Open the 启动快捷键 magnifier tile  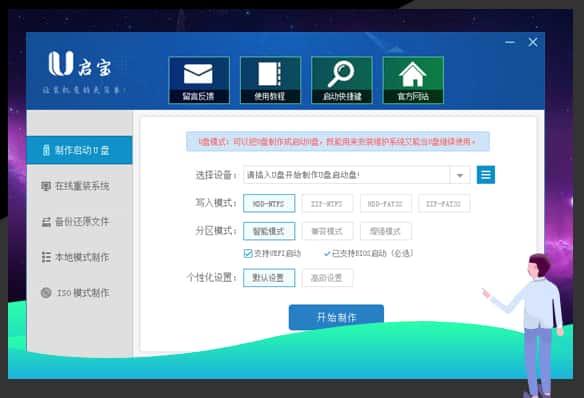pyautogui.click(x=342, y=80)
